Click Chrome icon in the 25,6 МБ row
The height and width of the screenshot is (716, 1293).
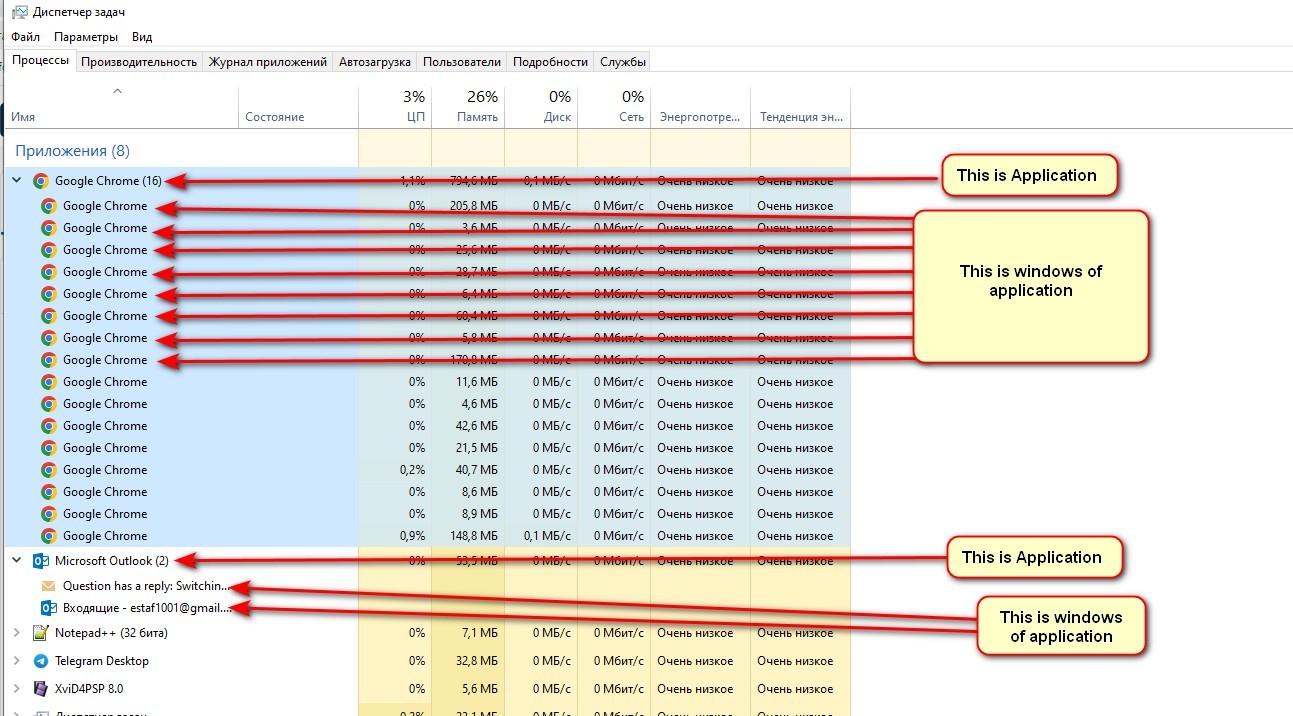(49, 250)
